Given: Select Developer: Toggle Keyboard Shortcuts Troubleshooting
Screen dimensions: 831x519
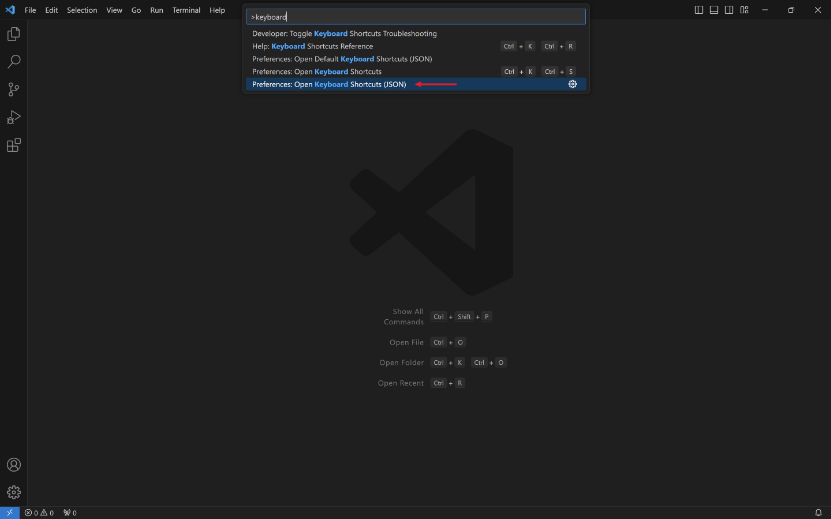Looking at the screenshot, I should pyautogui.click(x=416, y=33).
